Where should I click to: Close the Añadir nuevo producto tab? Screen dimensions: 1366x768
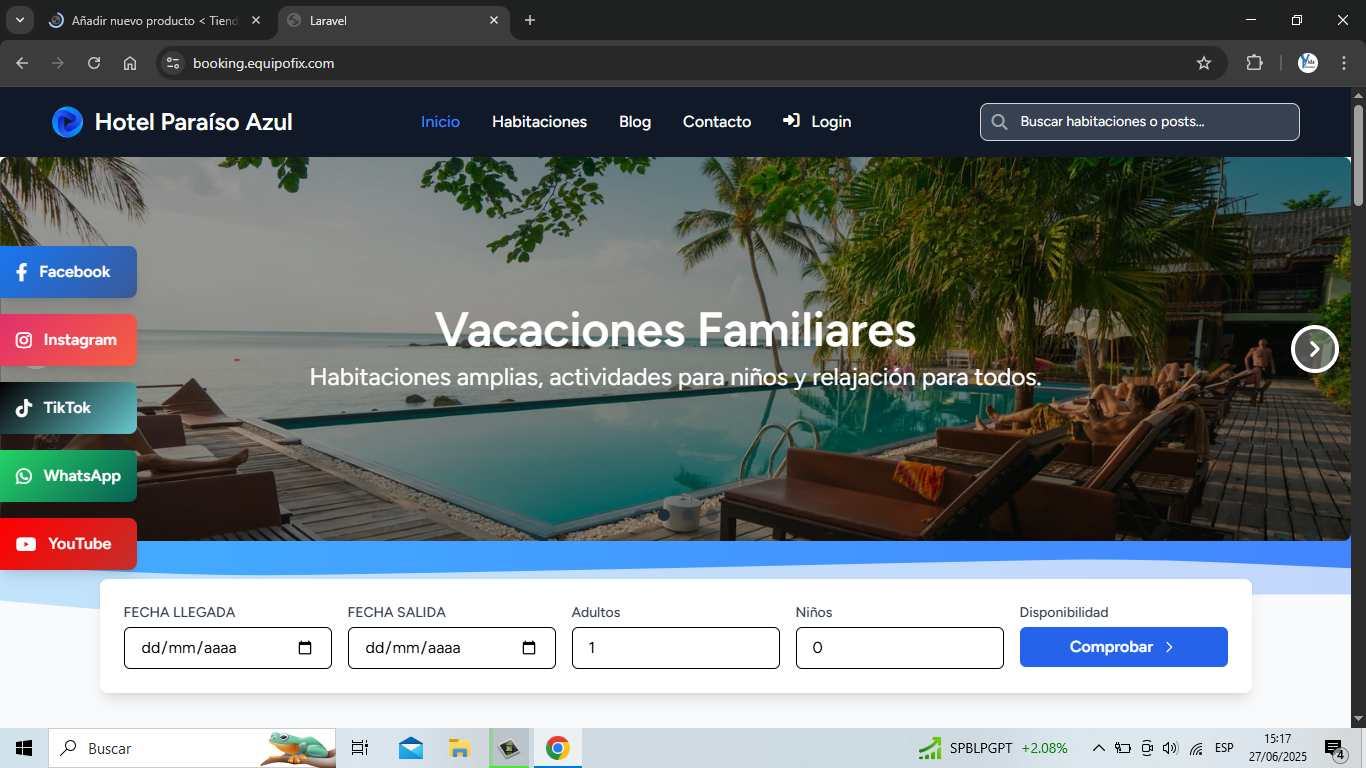tap(256, 20)
